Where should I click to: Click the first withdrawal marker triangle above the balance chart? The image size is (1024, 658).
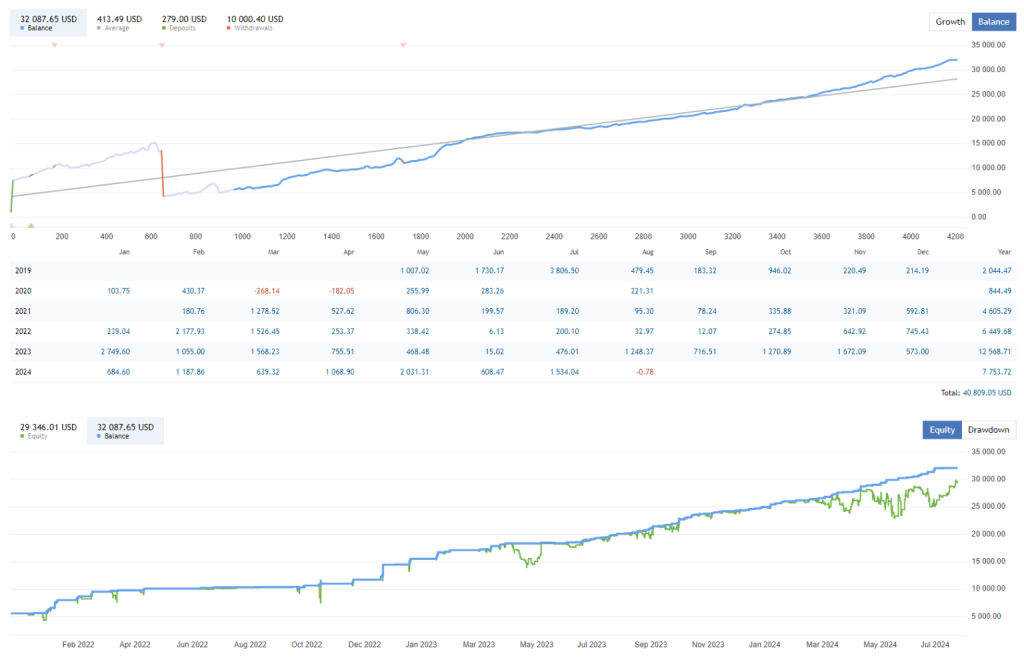tap(54, 45)
